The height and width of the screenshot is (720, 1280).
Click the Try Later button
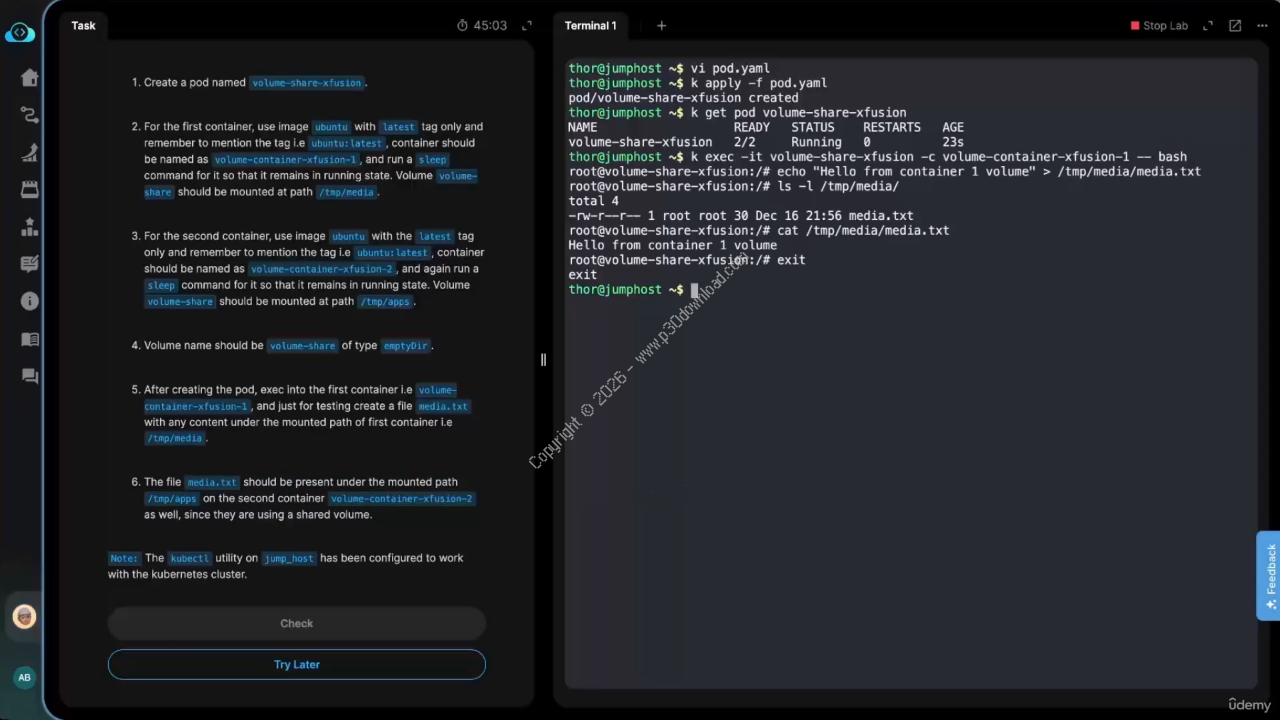click(x=297, y=664)
